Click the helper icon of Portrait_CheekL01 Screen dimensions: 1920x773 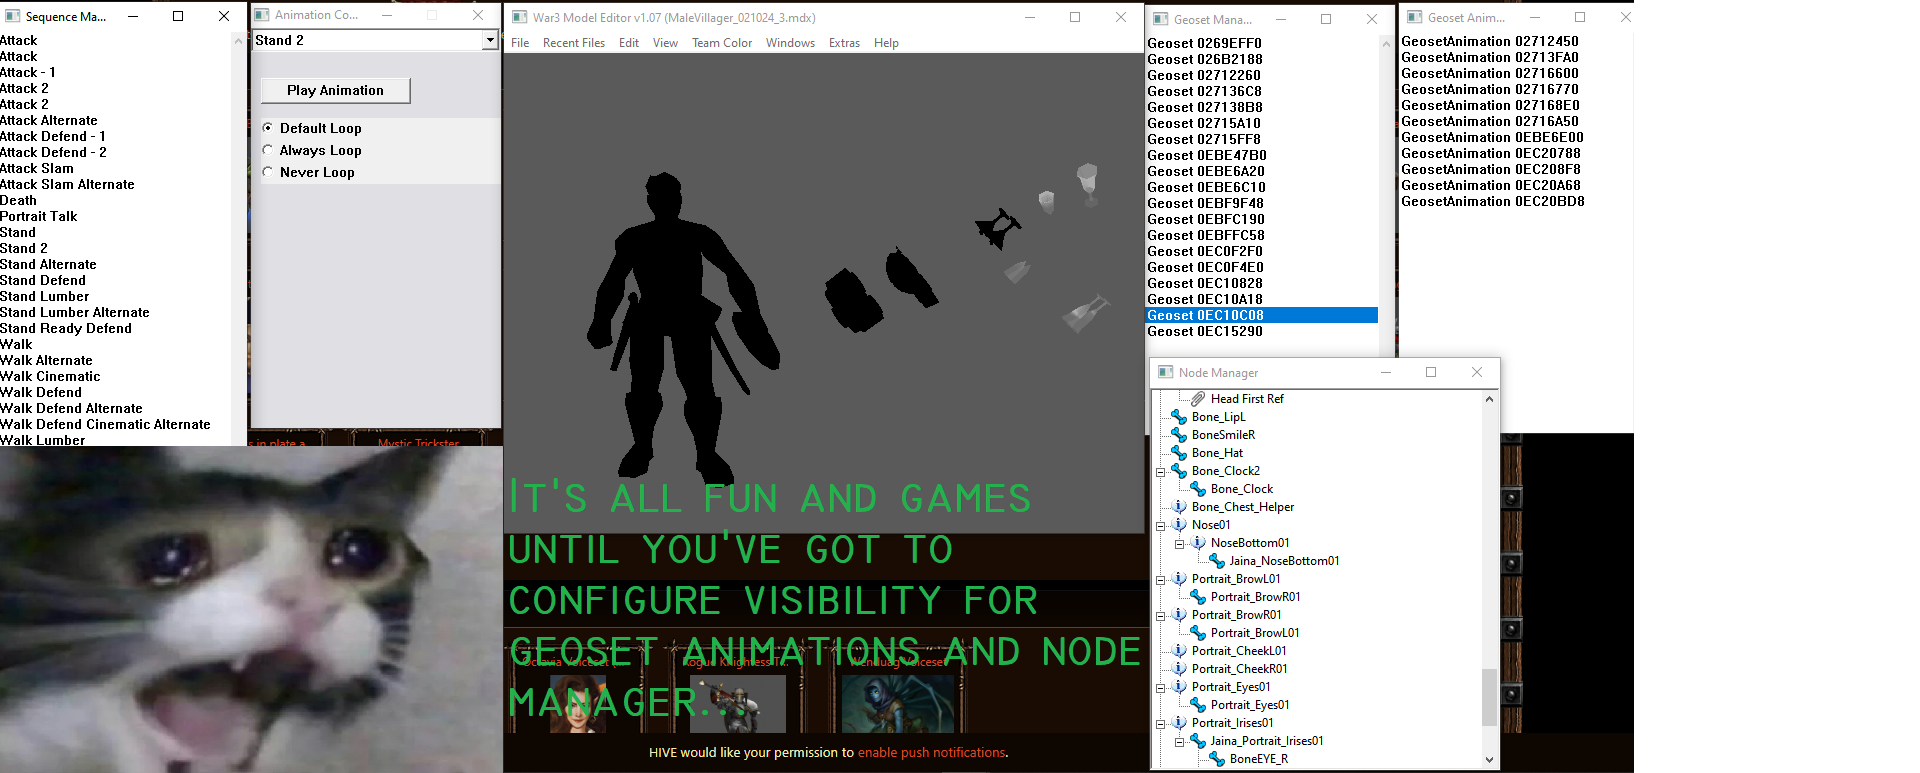[x=1179, y=650]
